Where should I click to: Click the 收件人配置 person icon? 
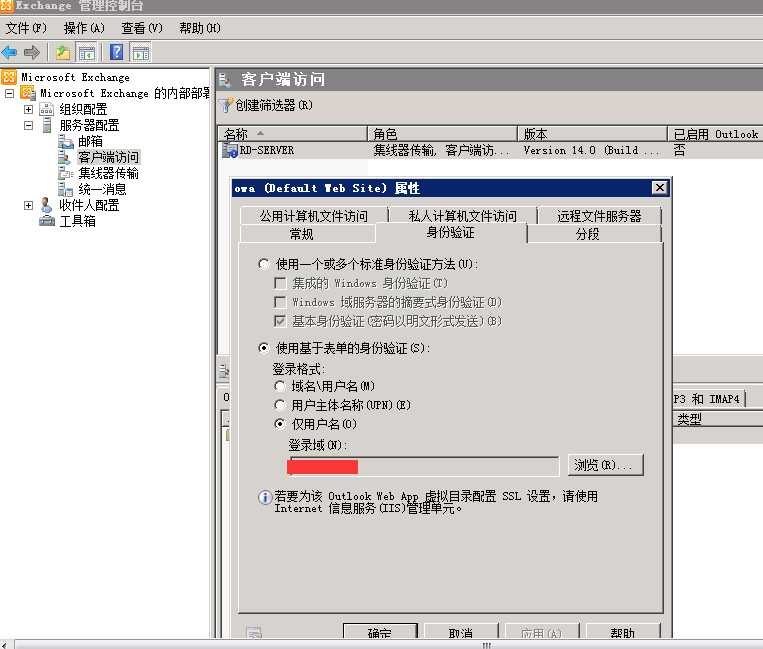click(x=46, y=205)
